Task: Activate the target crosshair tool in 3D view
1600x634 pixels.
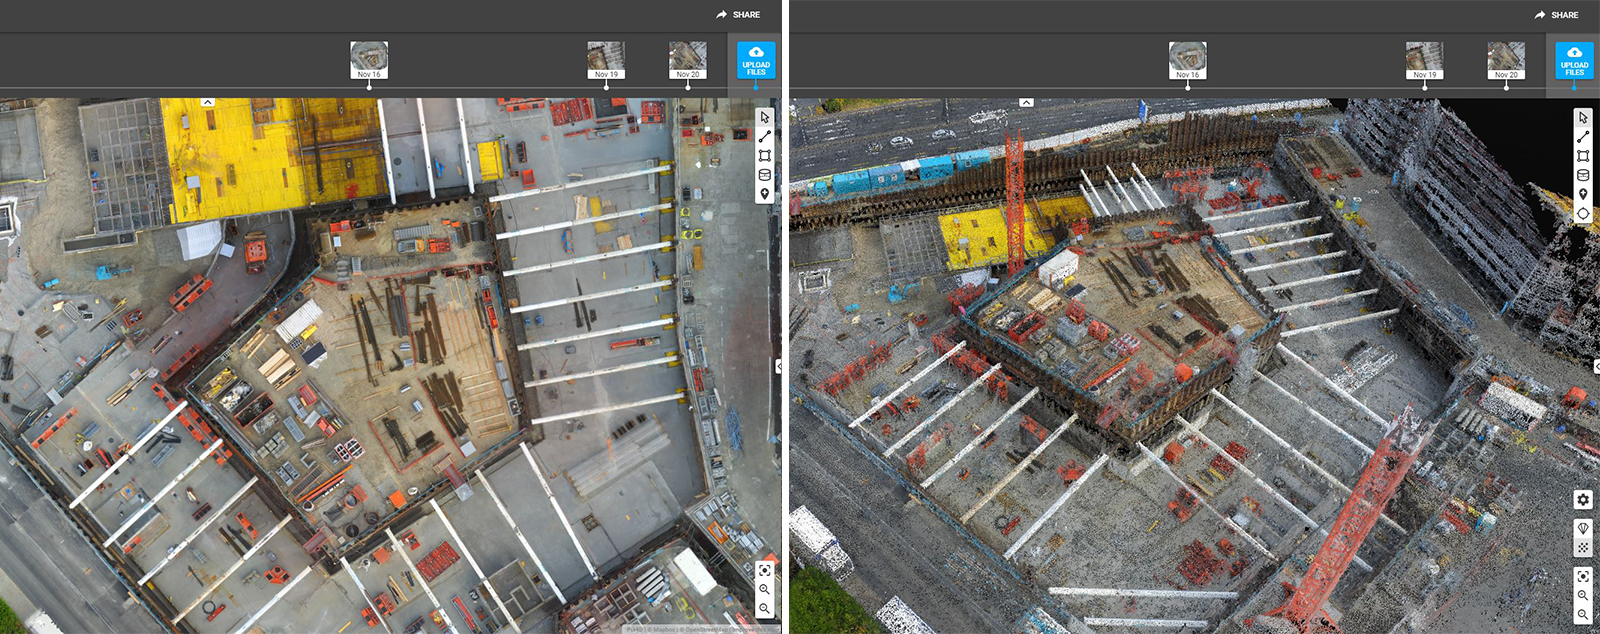Action: pyautogui.click(x=1583, y=214)
